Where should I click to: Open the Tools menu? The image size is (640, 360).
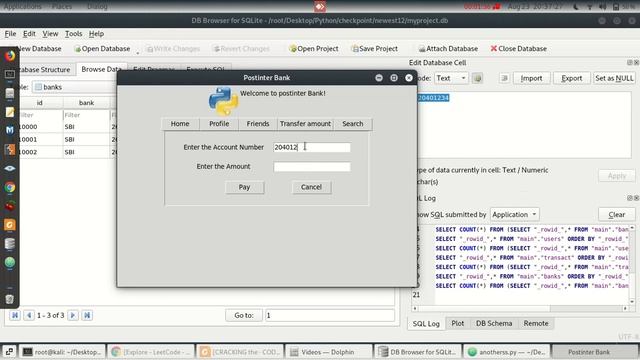(73, 34)
